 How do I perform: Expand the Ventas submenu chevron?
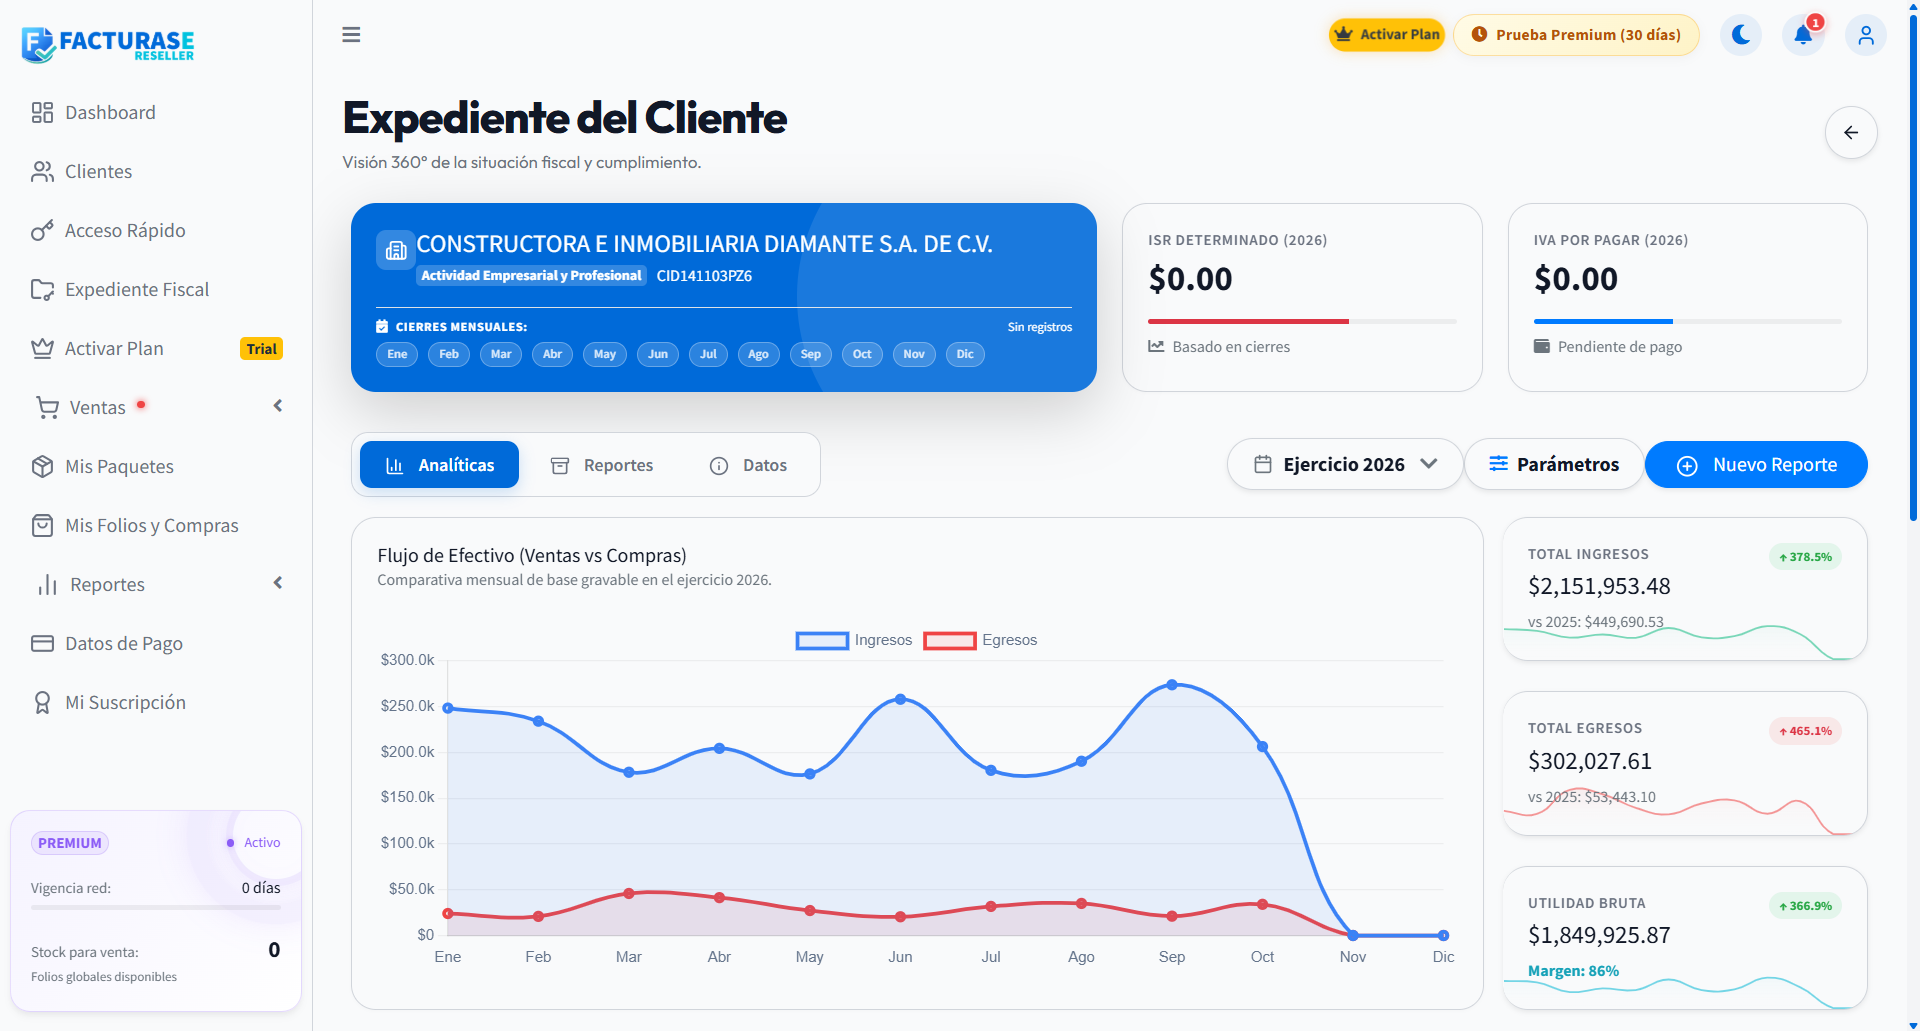point(278,406)
